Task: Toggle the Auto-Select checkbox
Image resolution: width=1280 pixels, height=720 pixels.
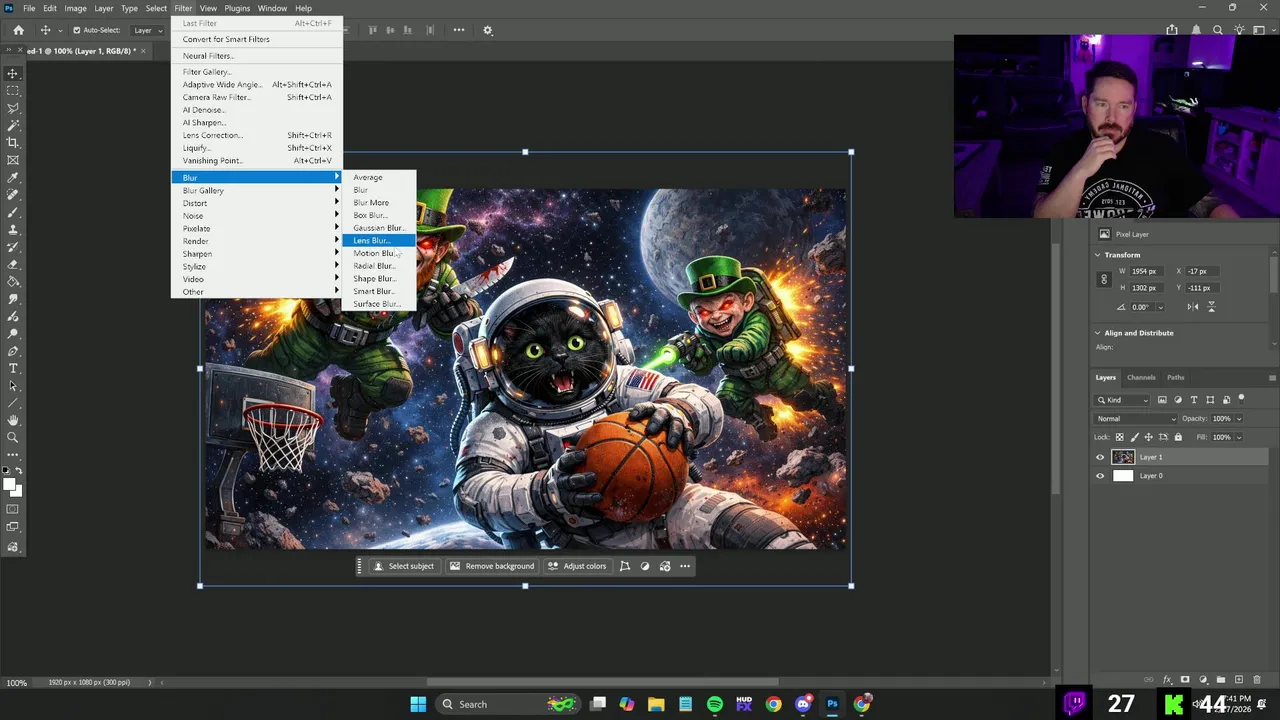Action: (77, 30)
